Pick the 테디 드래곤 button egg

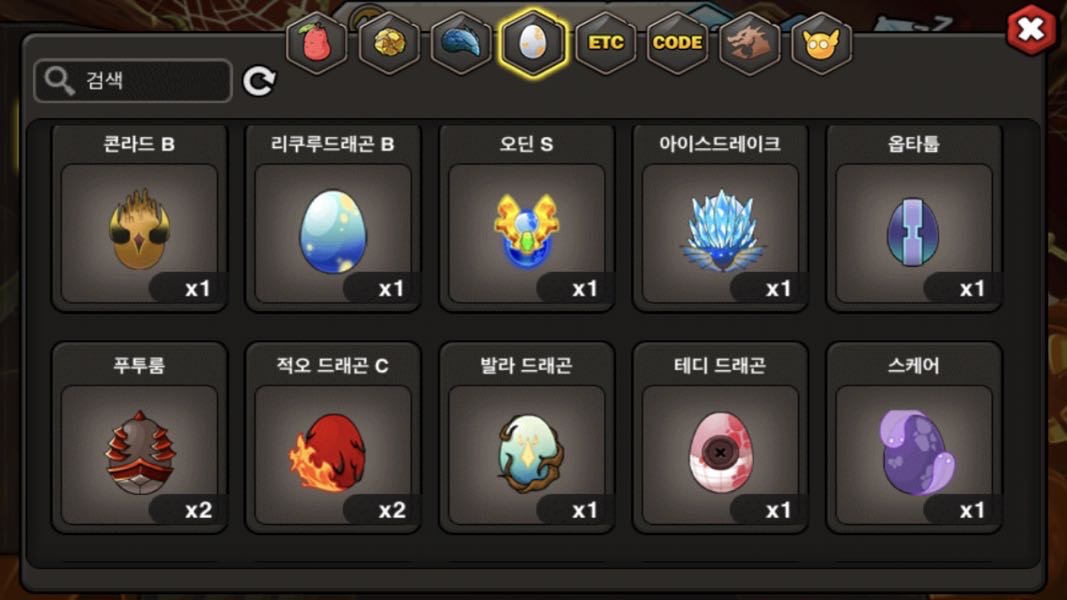(720, 437)
